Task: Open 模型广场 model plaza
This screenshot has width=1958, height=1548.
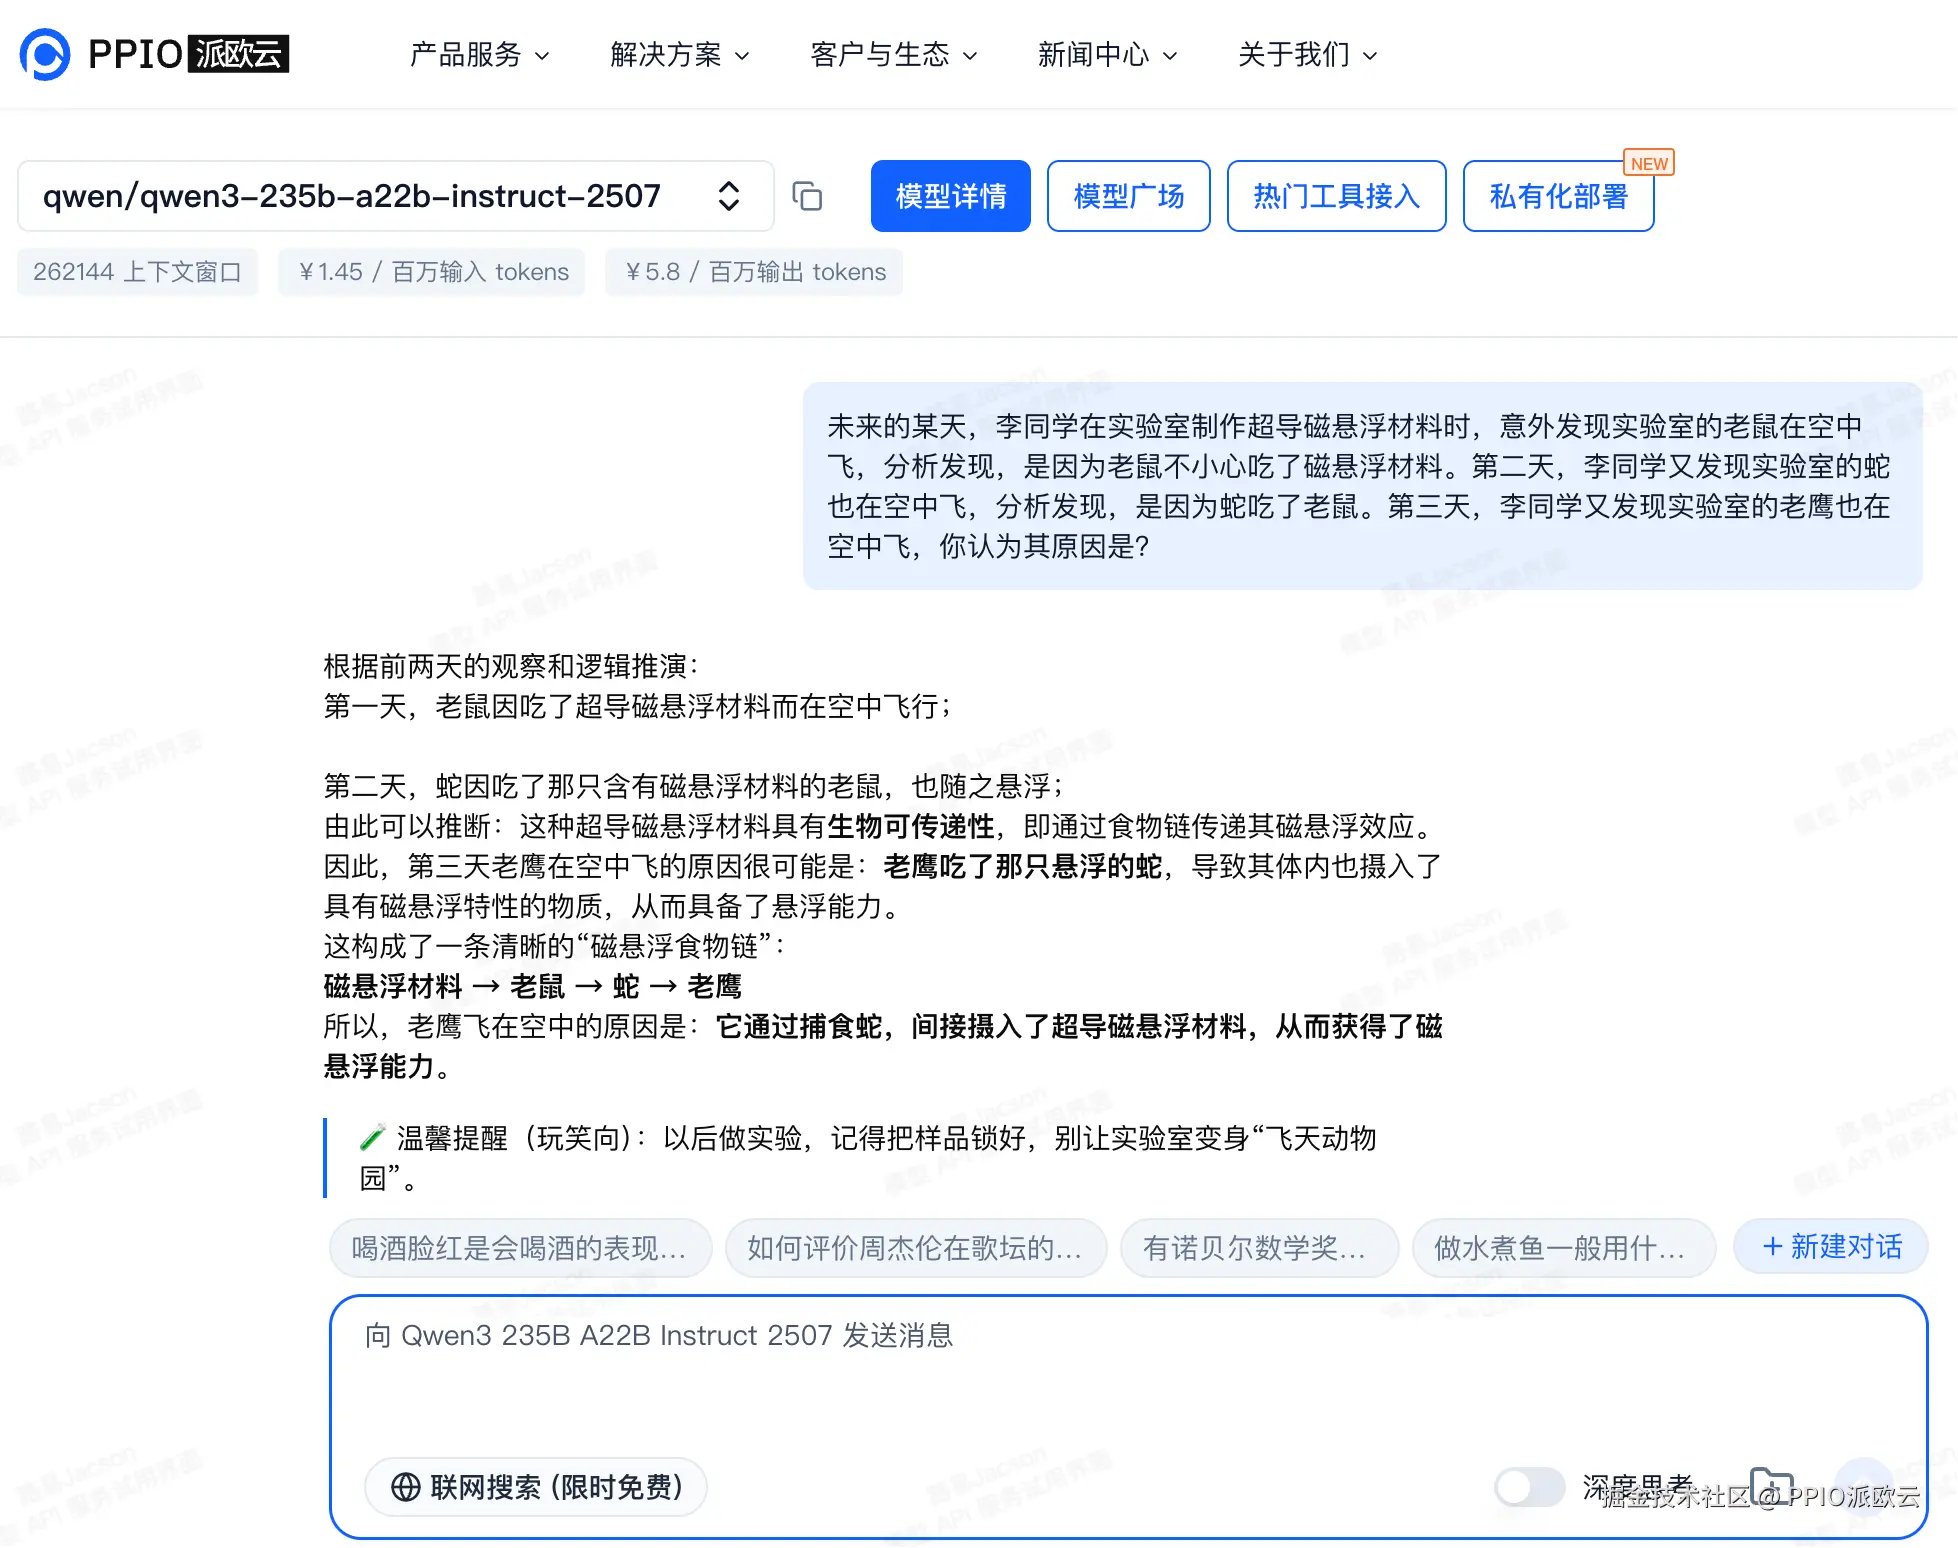Action: [1128, 196]
